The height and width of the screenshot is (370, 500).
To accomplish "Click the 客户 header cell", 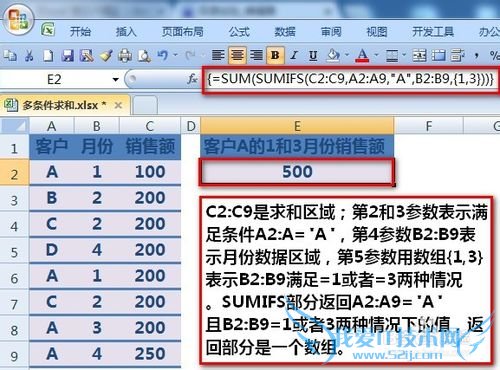I will tap(51, 147).
